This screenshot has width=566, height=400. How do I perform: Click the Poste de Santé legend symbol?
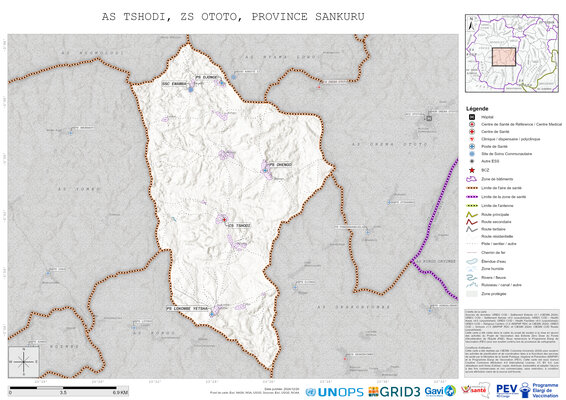pyautogui.click(x=471, y=147)
